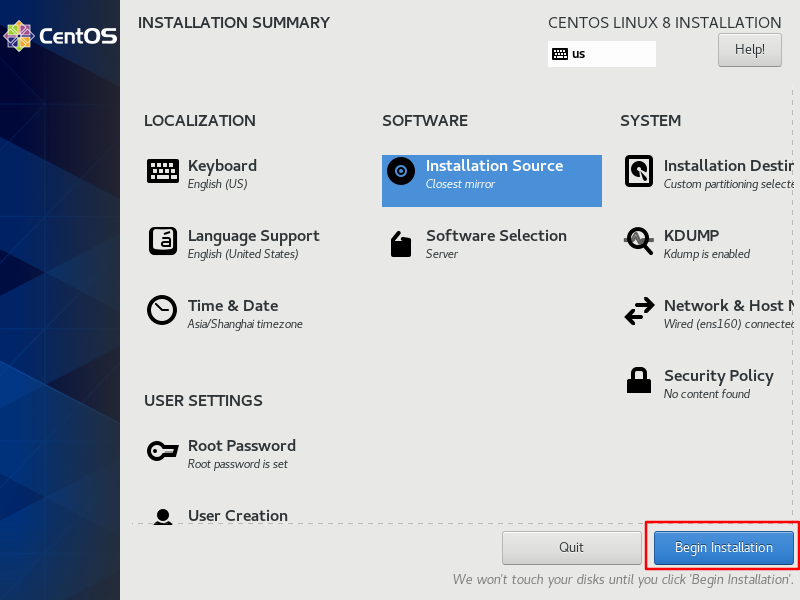Screen dimensions: 800x600
Task: Click 'Custom partitioning' status text
Action: pyautogui.click(x=729, y=184)
